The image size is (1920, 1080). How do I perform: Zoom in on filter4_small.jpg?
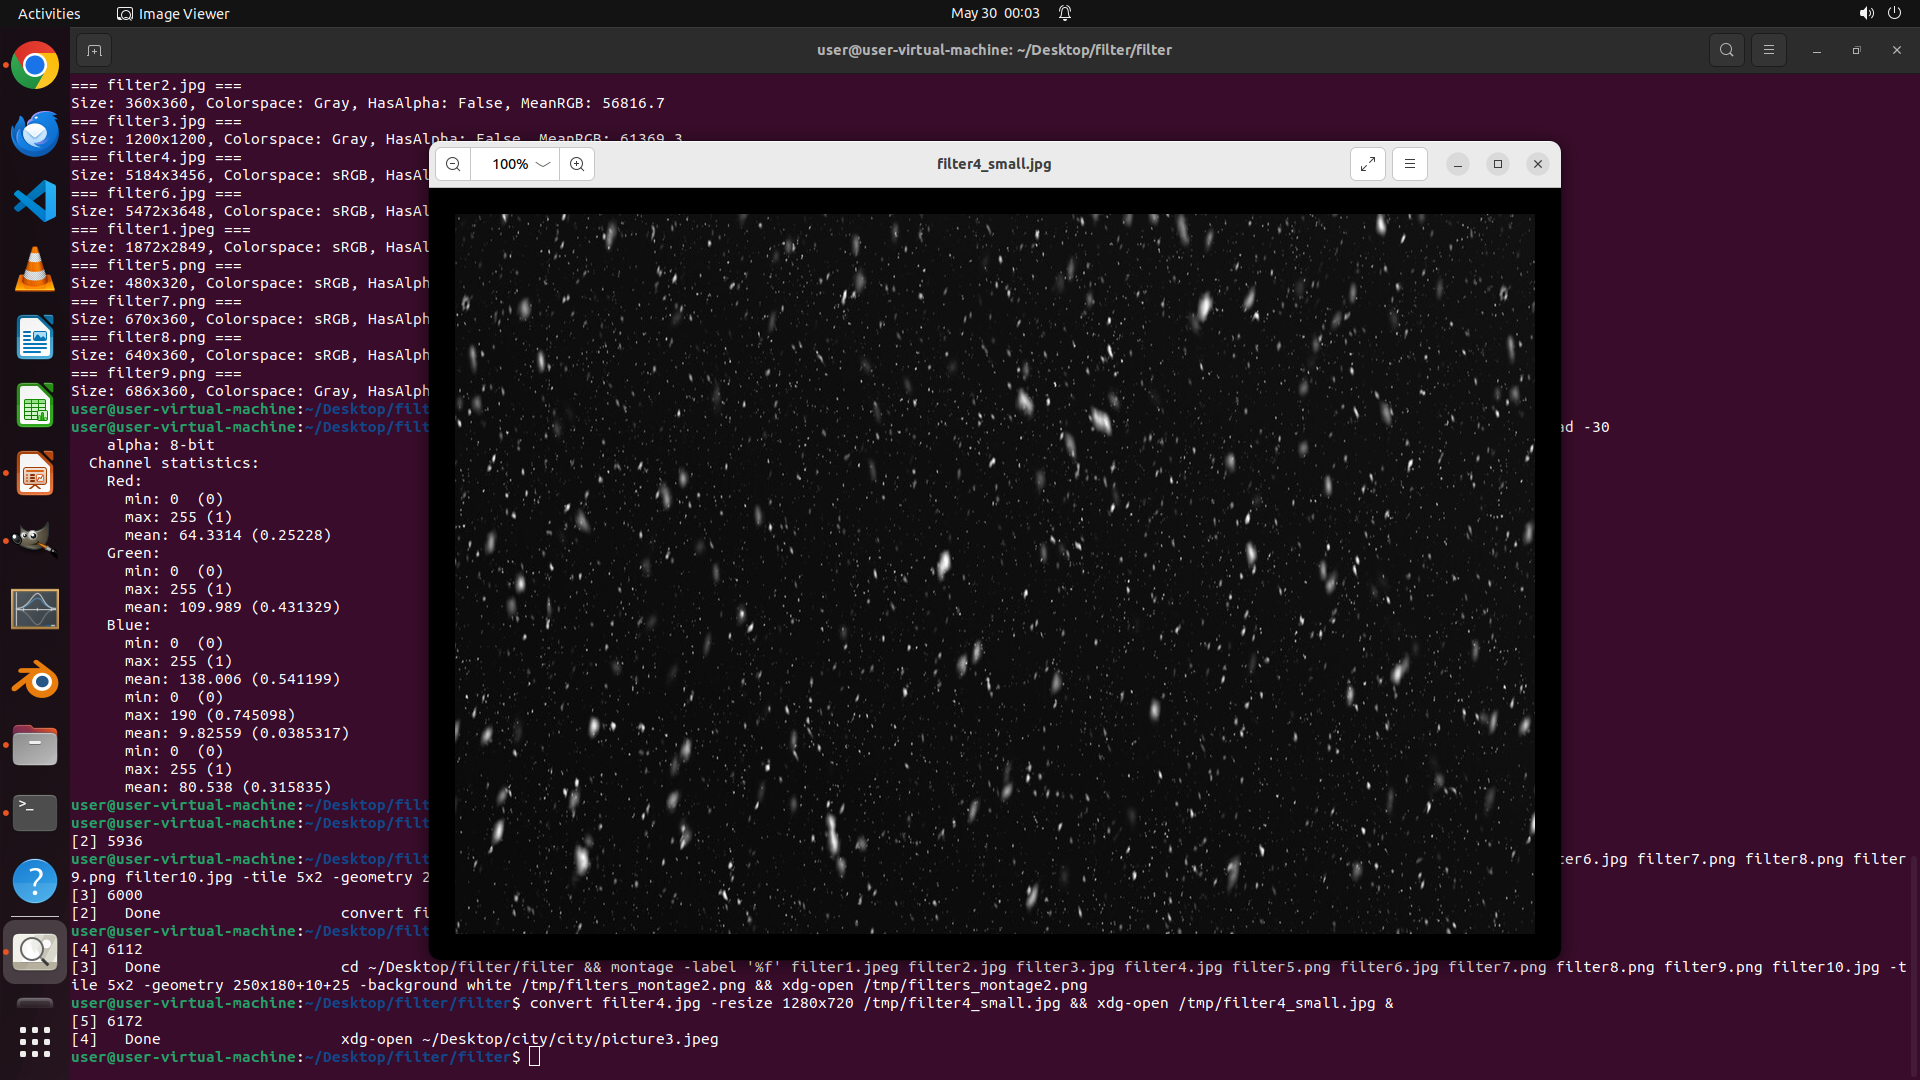pyautogui.click(x=577, y=164)
